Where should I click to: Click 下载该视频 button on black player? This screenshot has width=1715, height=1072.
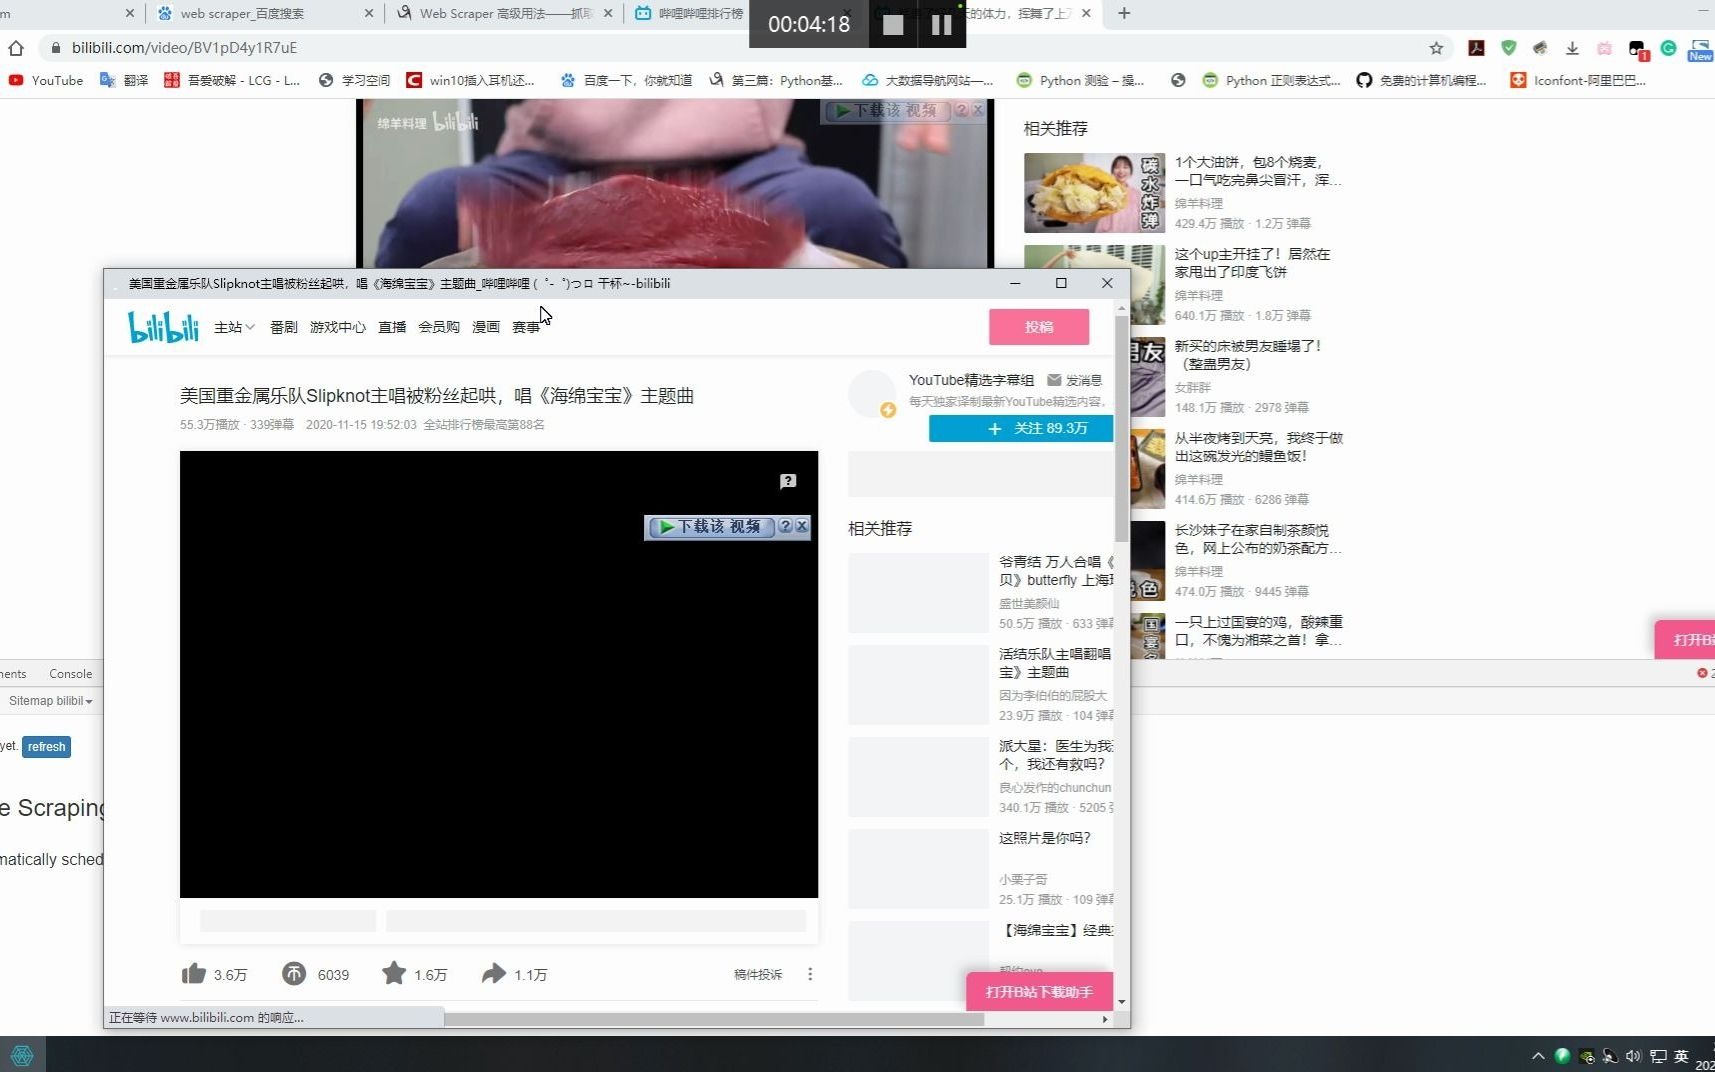[x=711, y=526]
